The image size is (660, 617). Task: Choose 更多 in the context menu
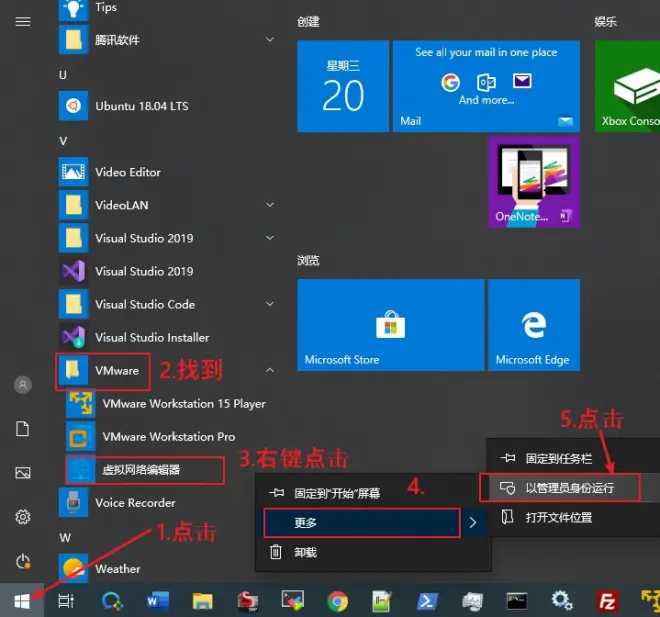pyautogui.click(x=373, y=523)
